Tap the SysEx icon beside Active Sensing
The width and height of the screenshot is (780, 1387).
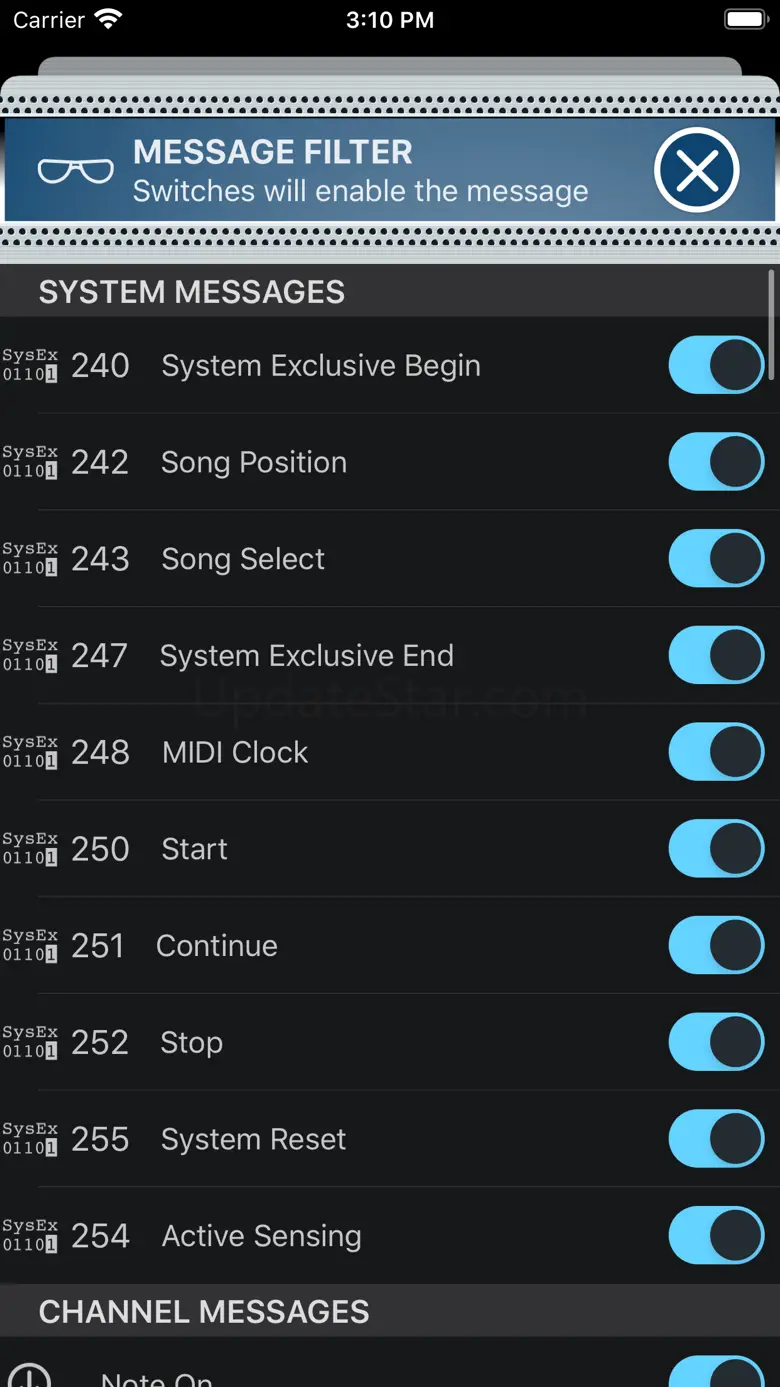point(30,1236)
